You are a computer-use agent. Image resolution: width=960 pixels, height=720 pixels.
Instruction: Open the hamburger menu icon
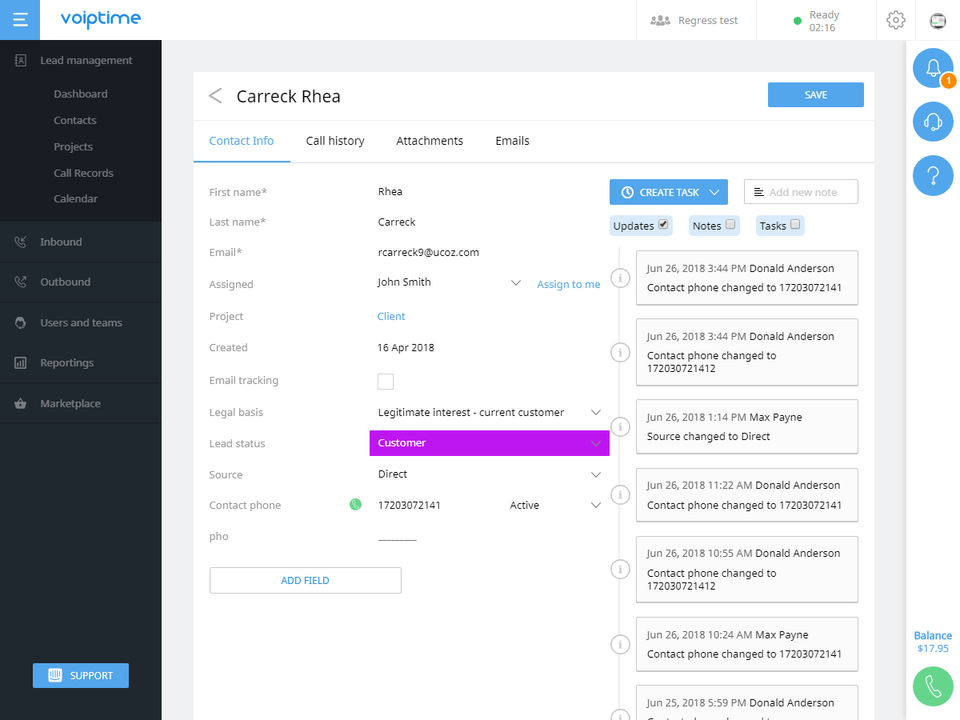20,20
